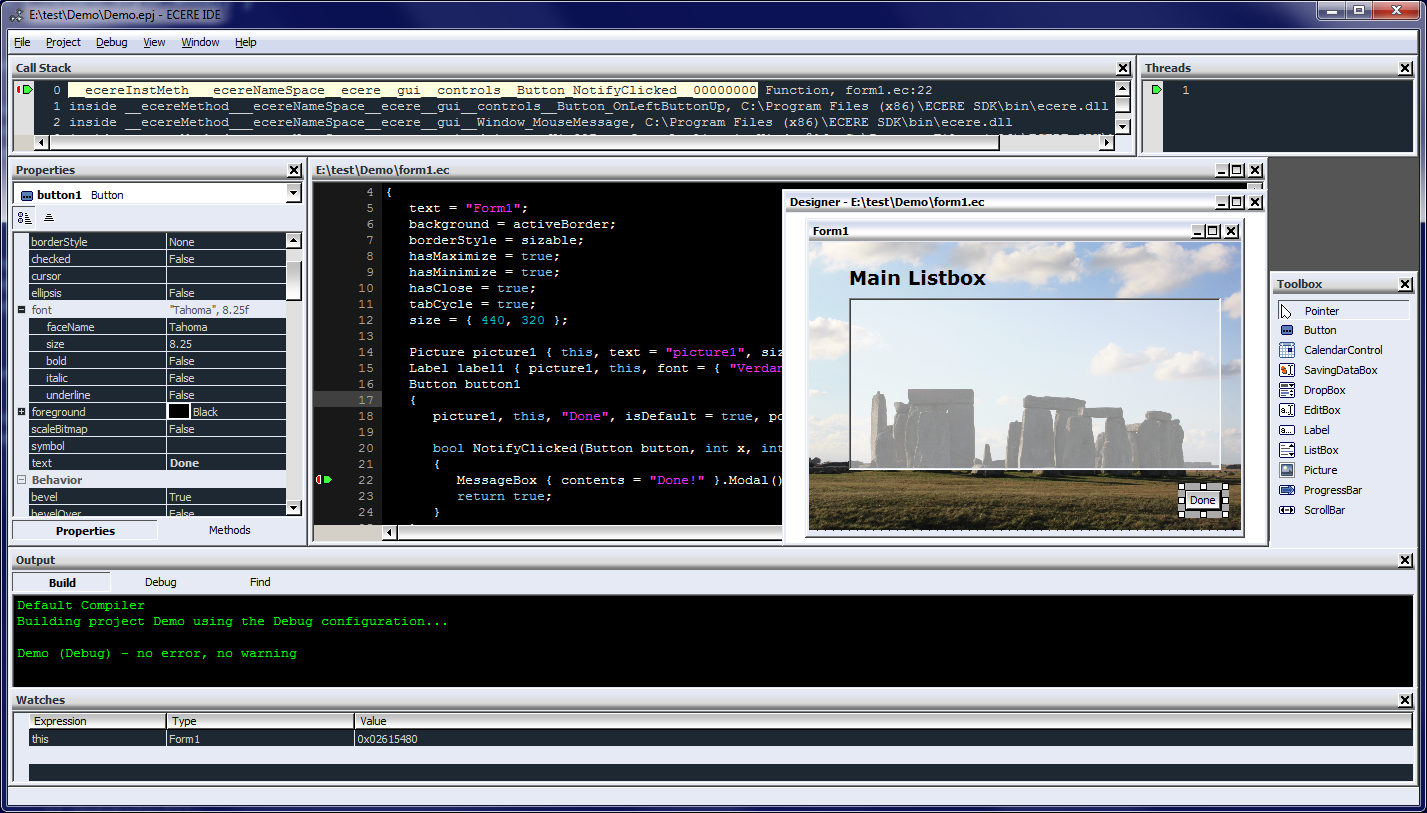The image size is (1427, 813).
Task: Click the ellipsis property value False
Action: pyautogui.click(x=226, y=293)
